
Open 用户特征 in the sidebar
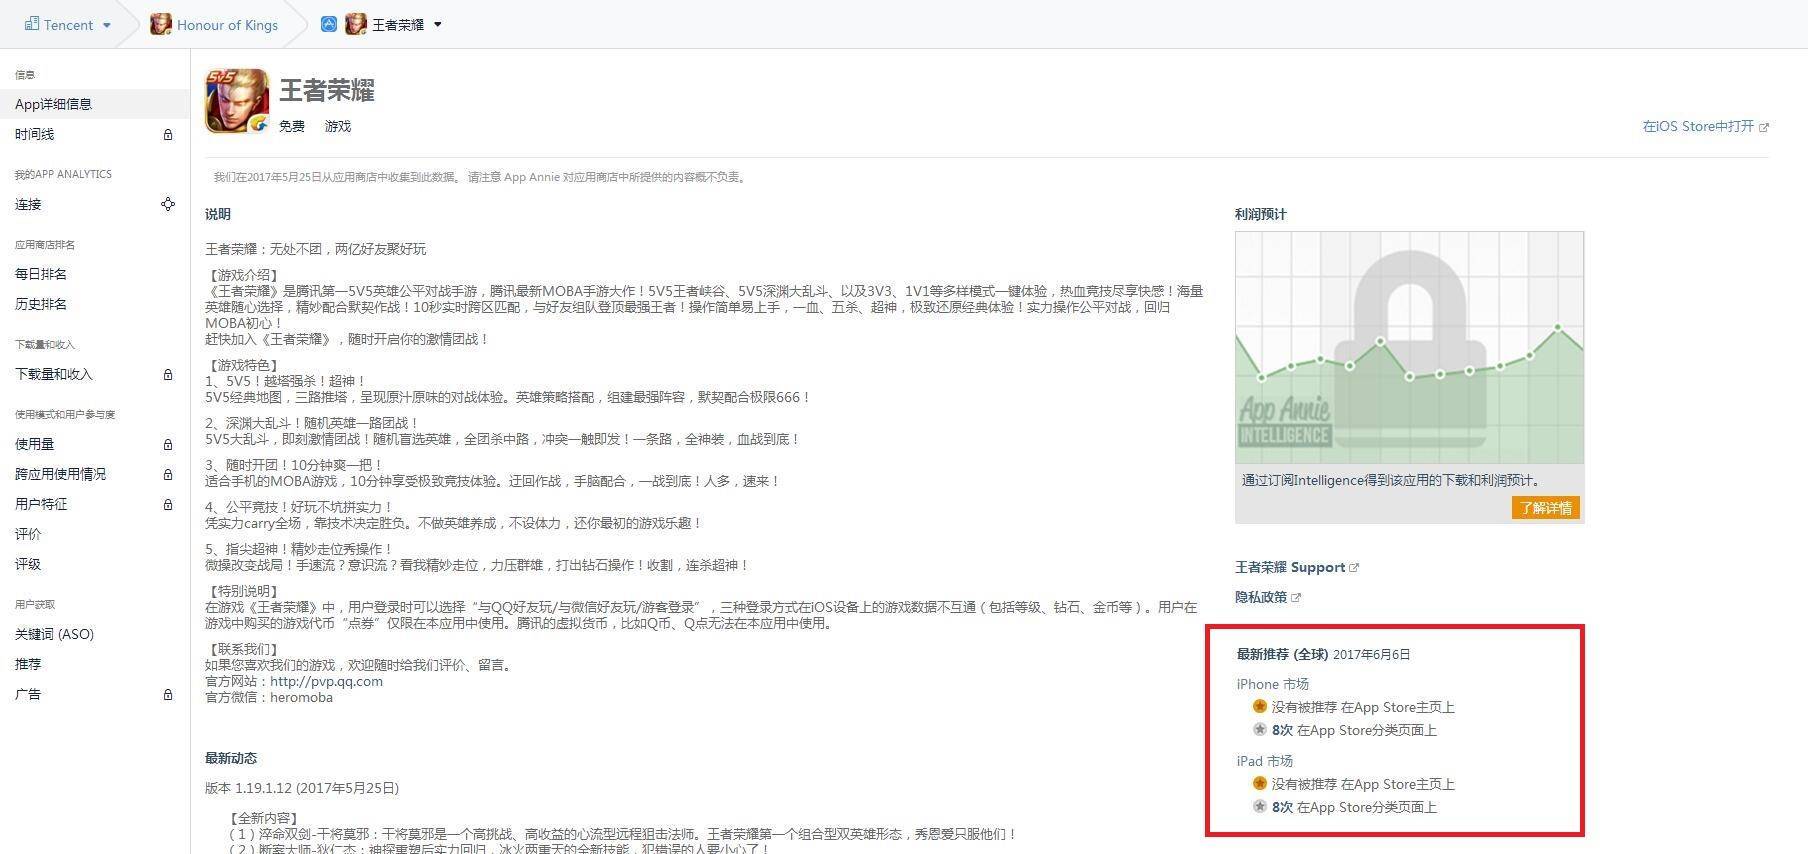click(x=41, y=504)
